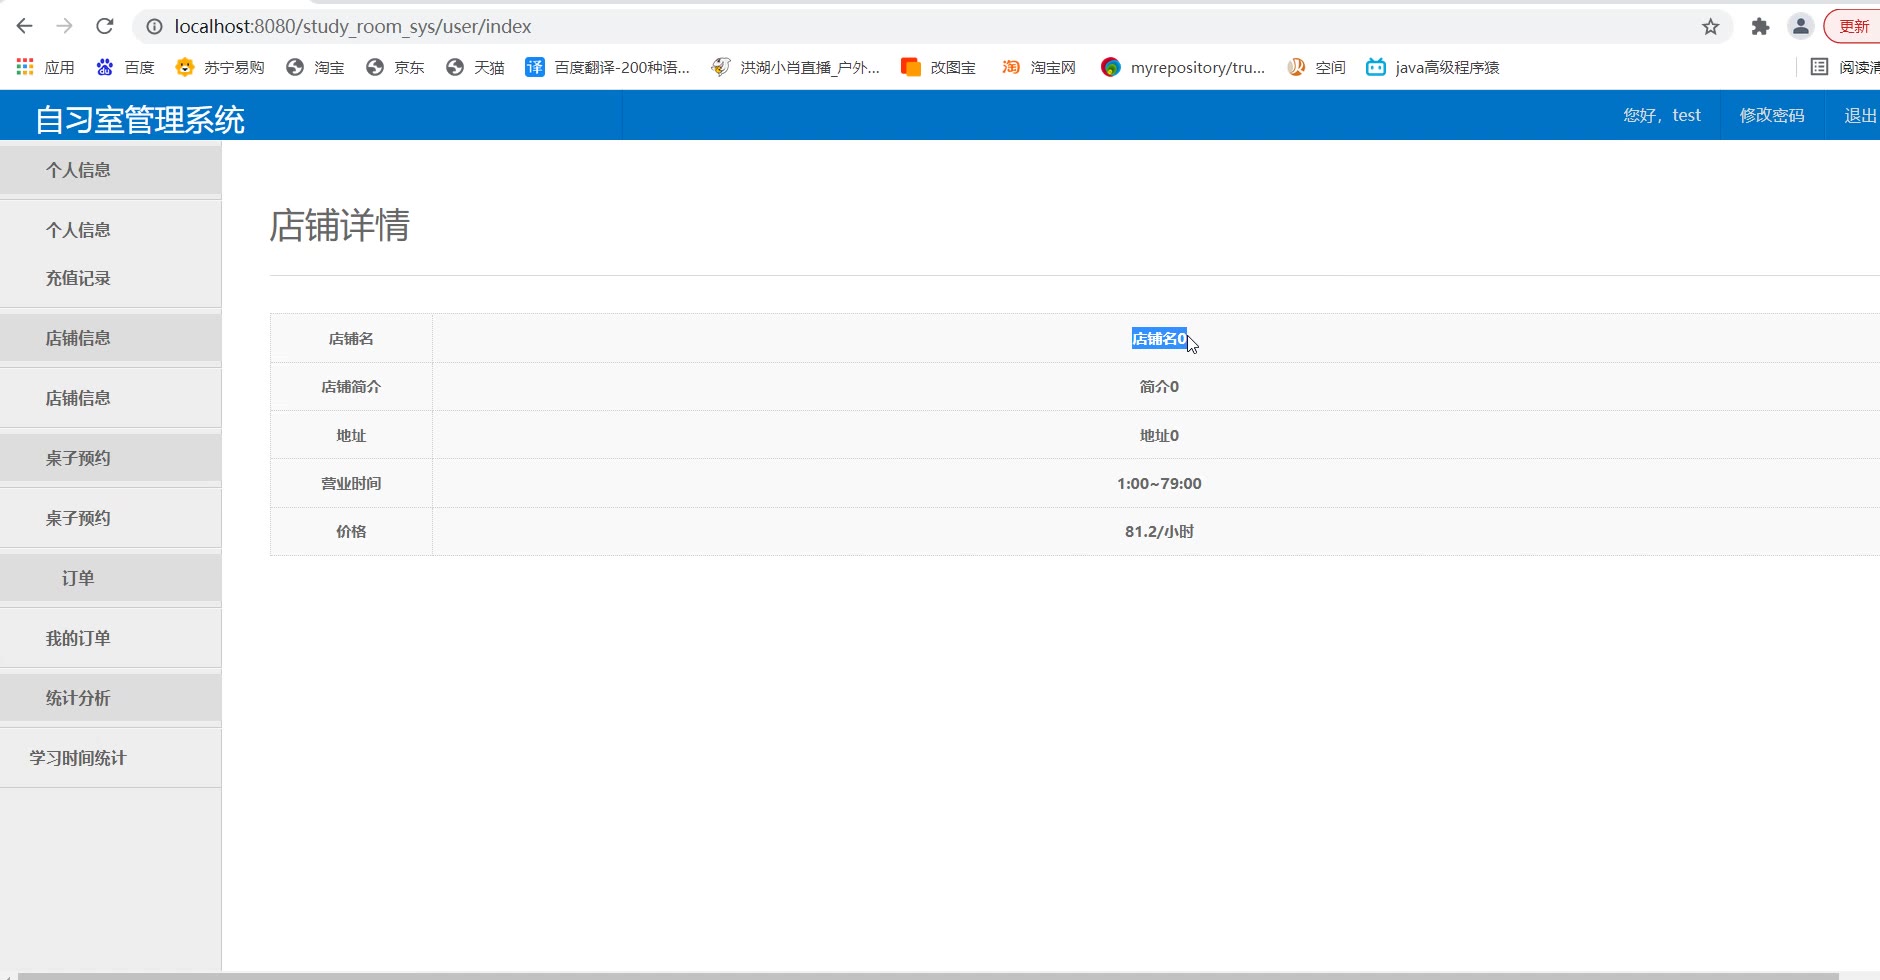Open the extensions puzzle icon
The image size is (1880, 980).
tap(1760, 27)
